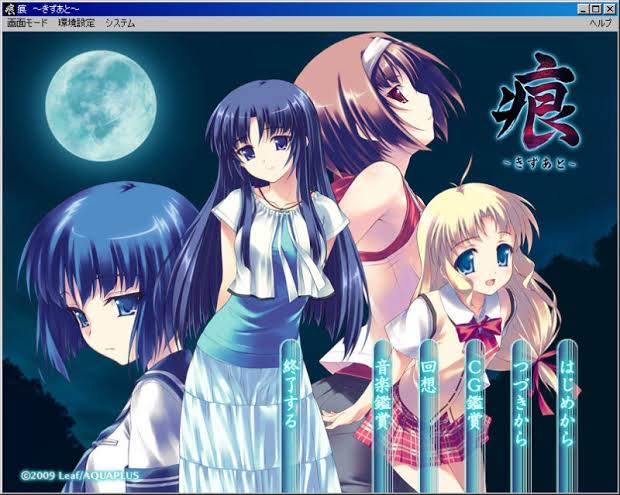Close the game window

610,8
